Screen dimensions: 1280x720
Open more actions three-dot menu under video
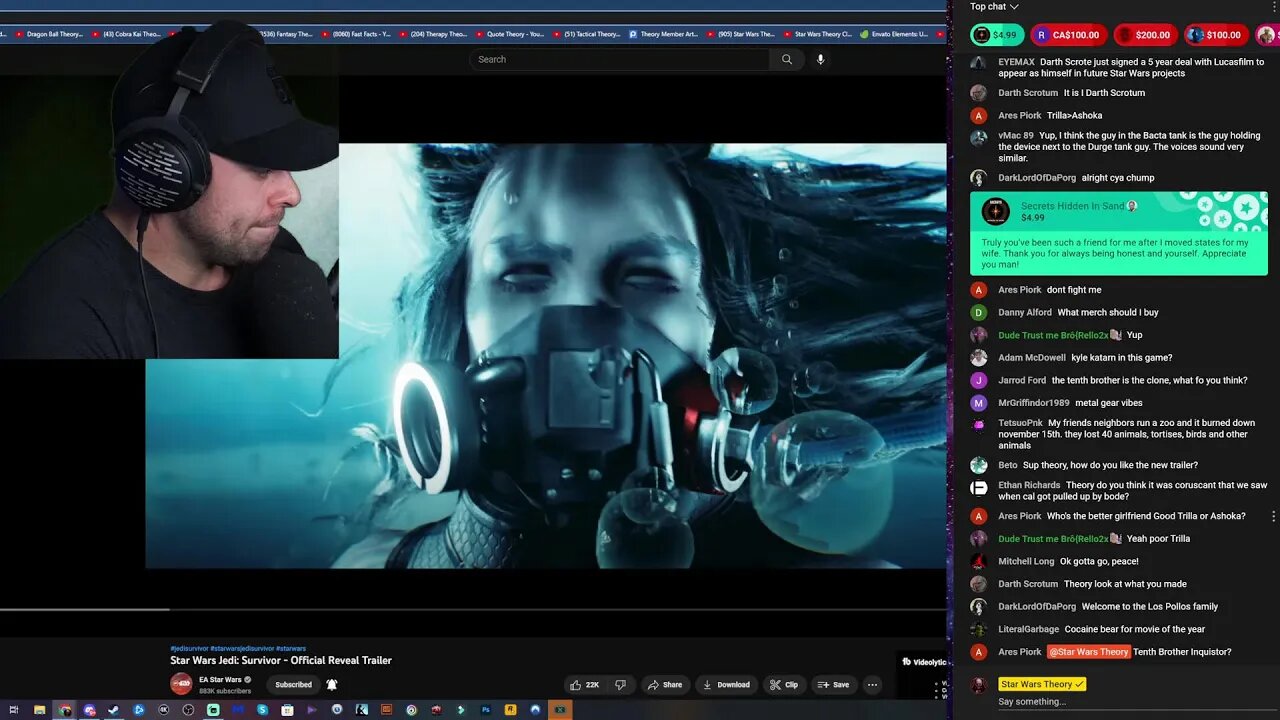(872, 685)
